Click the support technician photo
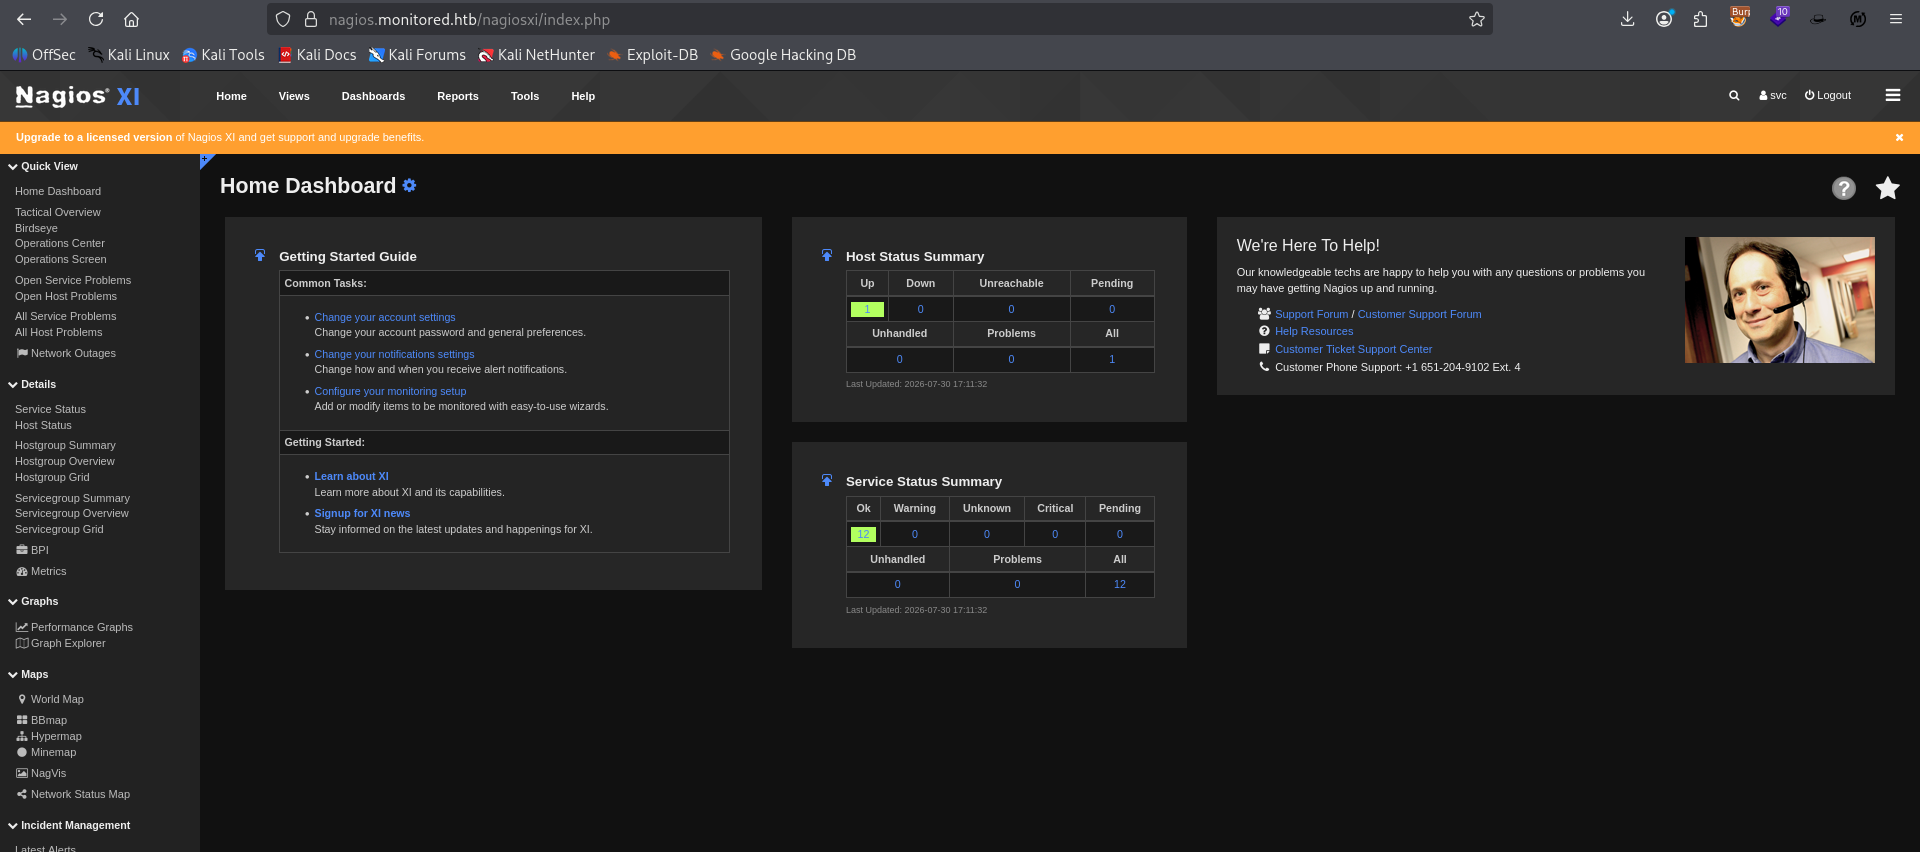Screen dimensions: 1920x852 (x=1779, y=300)
